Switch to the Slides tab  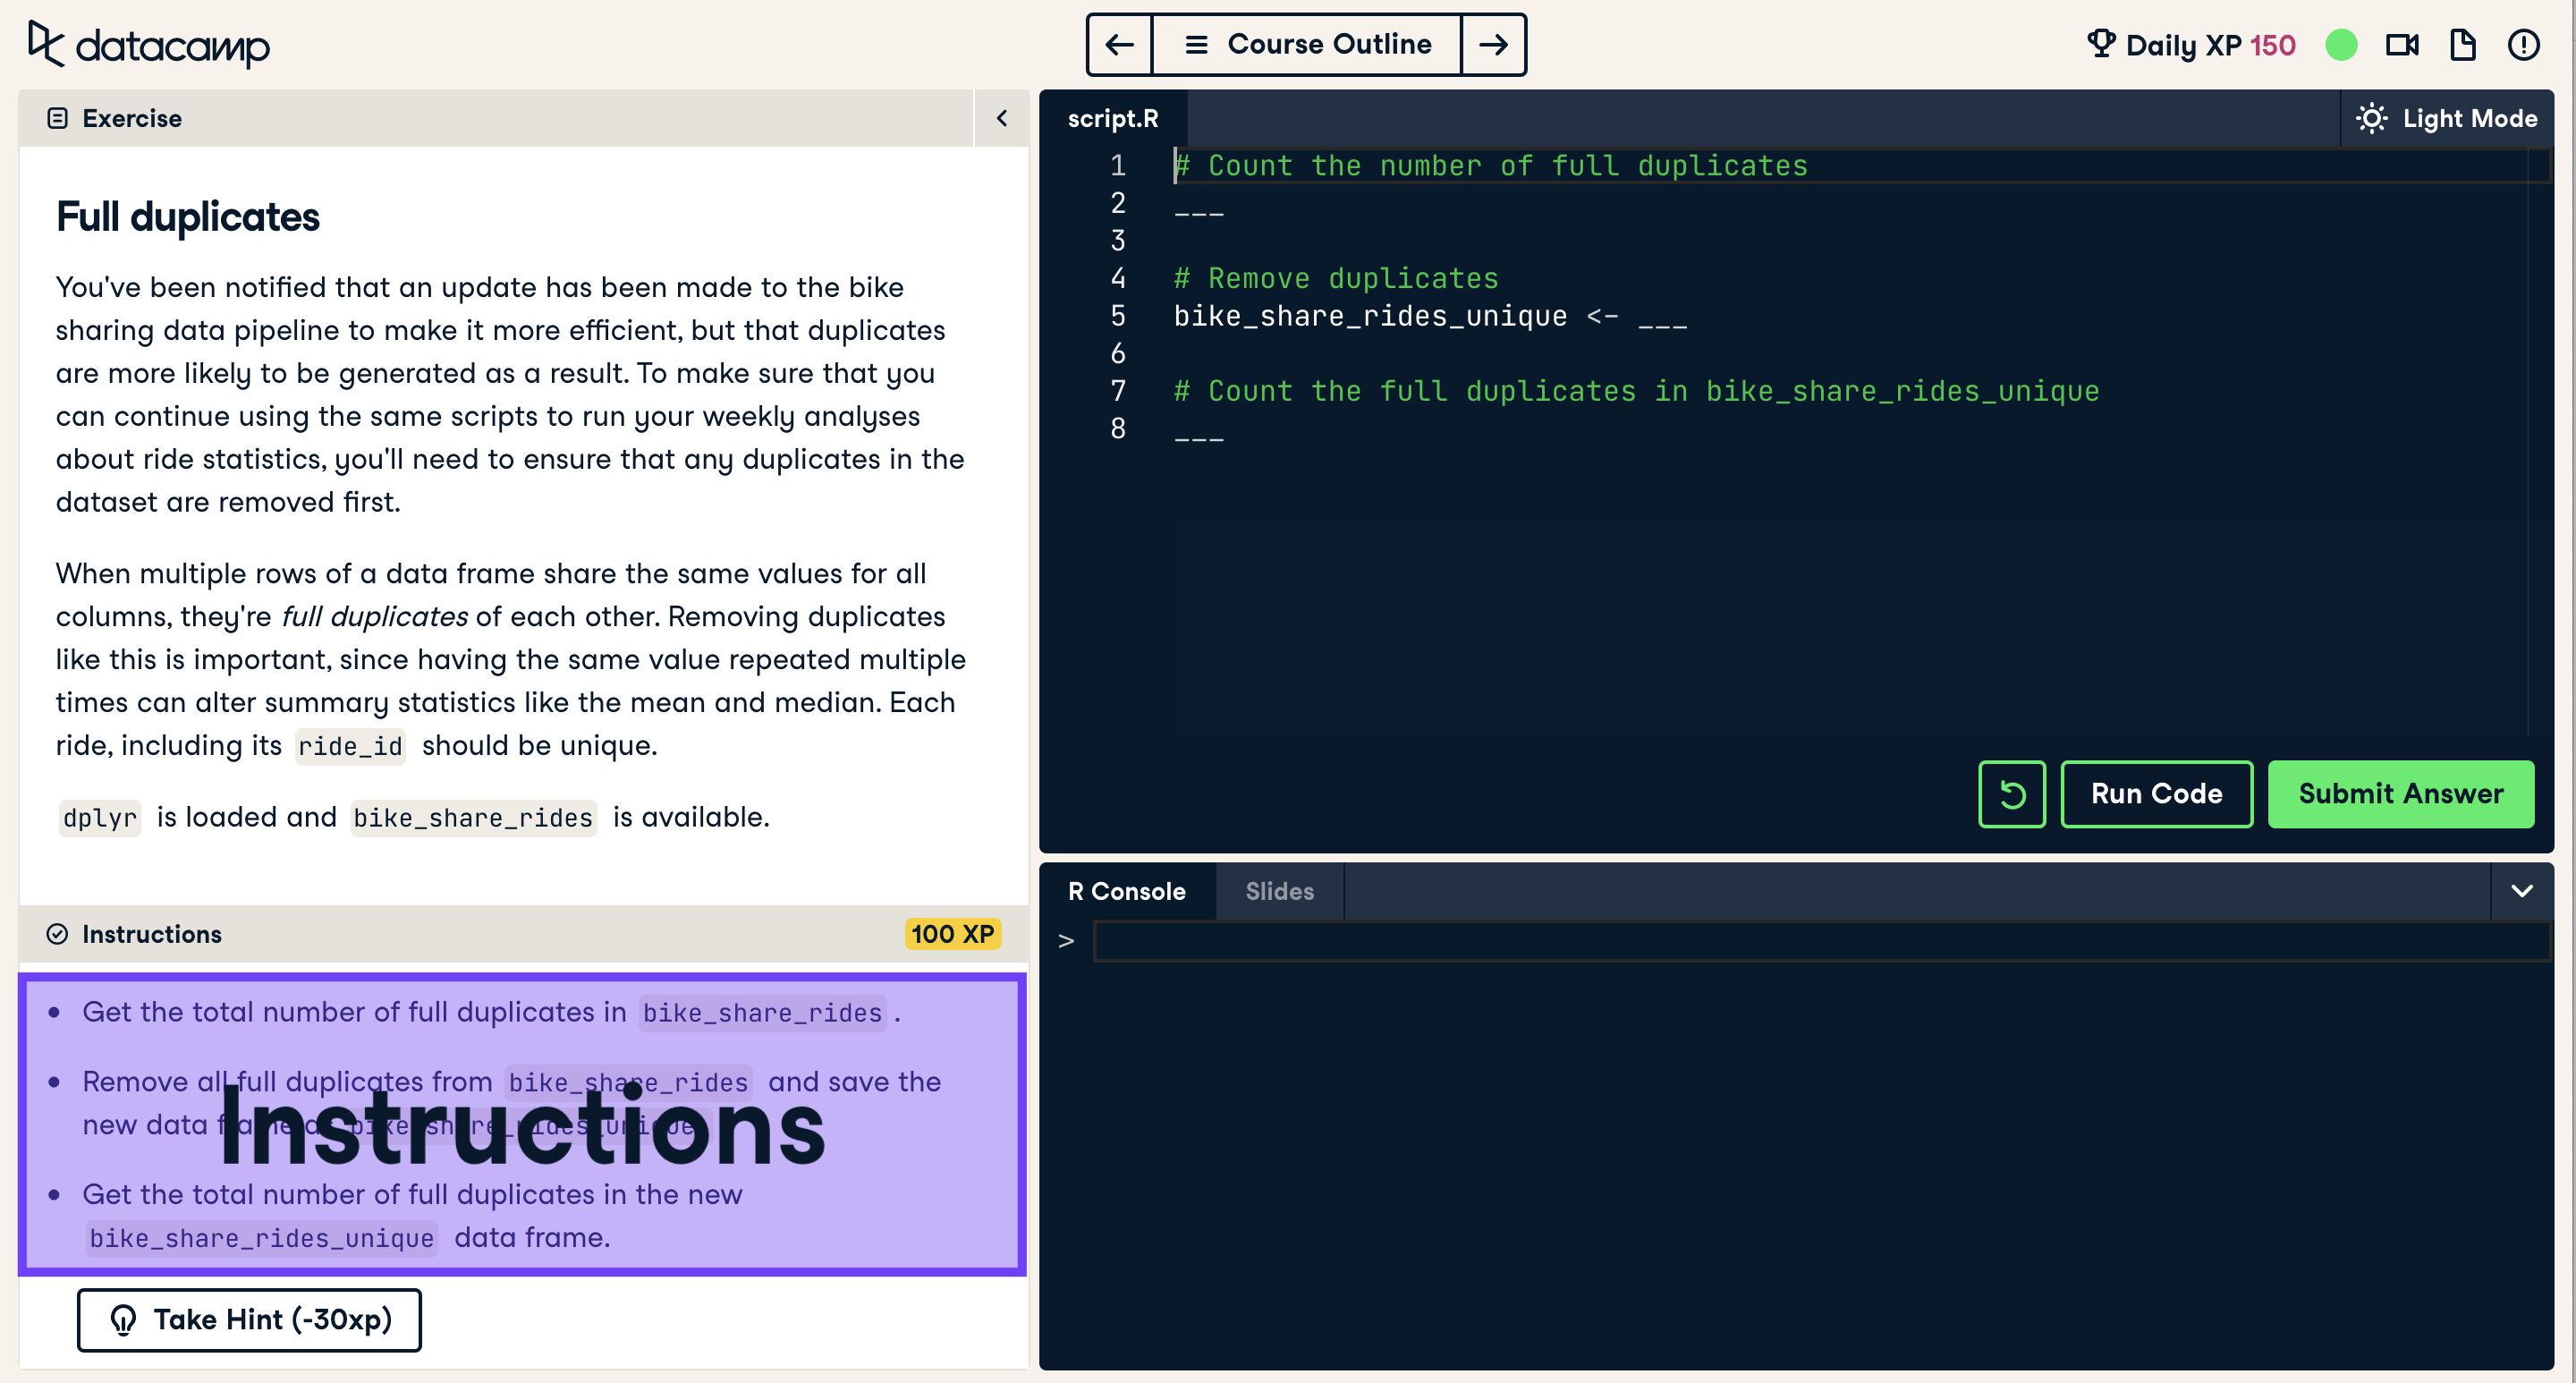[1279, 891]
